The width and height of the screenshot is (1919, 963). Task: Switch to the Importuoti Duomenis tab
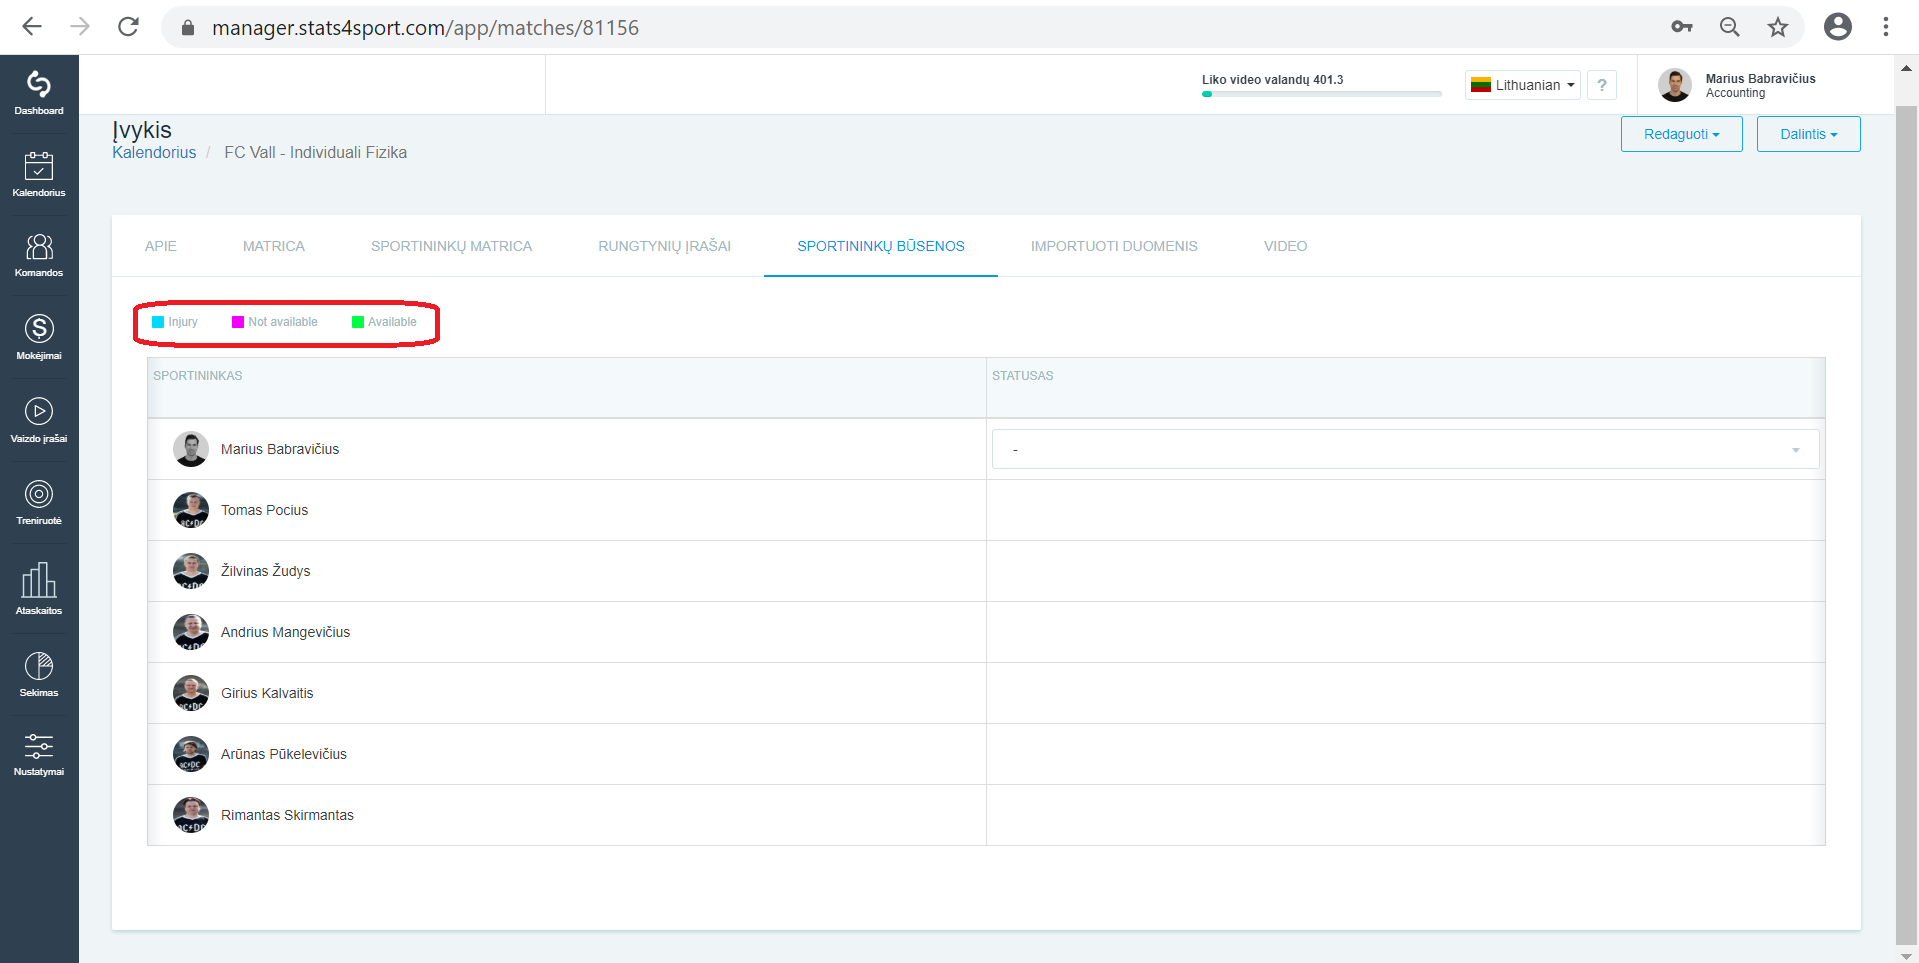click(1114, 246)
